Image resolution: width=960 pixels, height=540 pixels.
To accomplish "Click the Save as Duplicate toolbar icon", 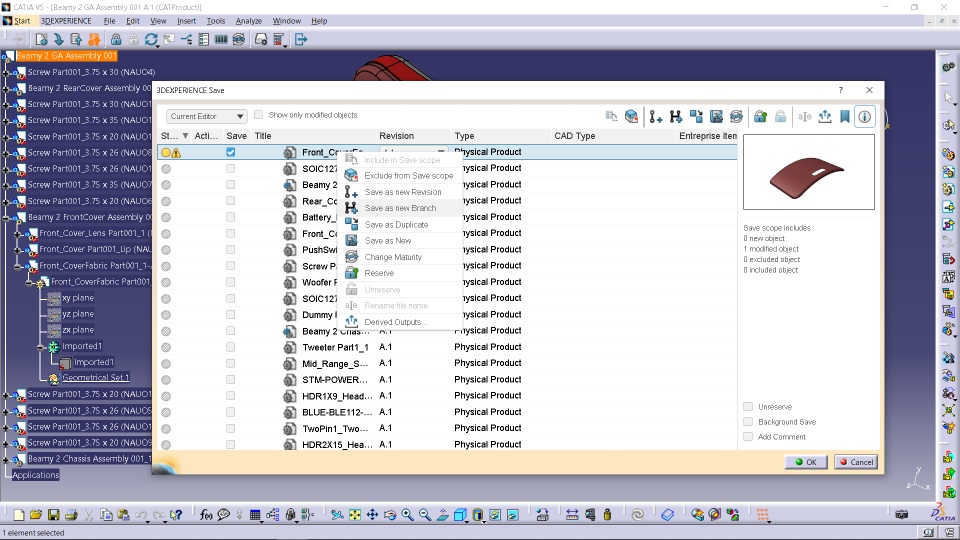I will pos(696,116).
